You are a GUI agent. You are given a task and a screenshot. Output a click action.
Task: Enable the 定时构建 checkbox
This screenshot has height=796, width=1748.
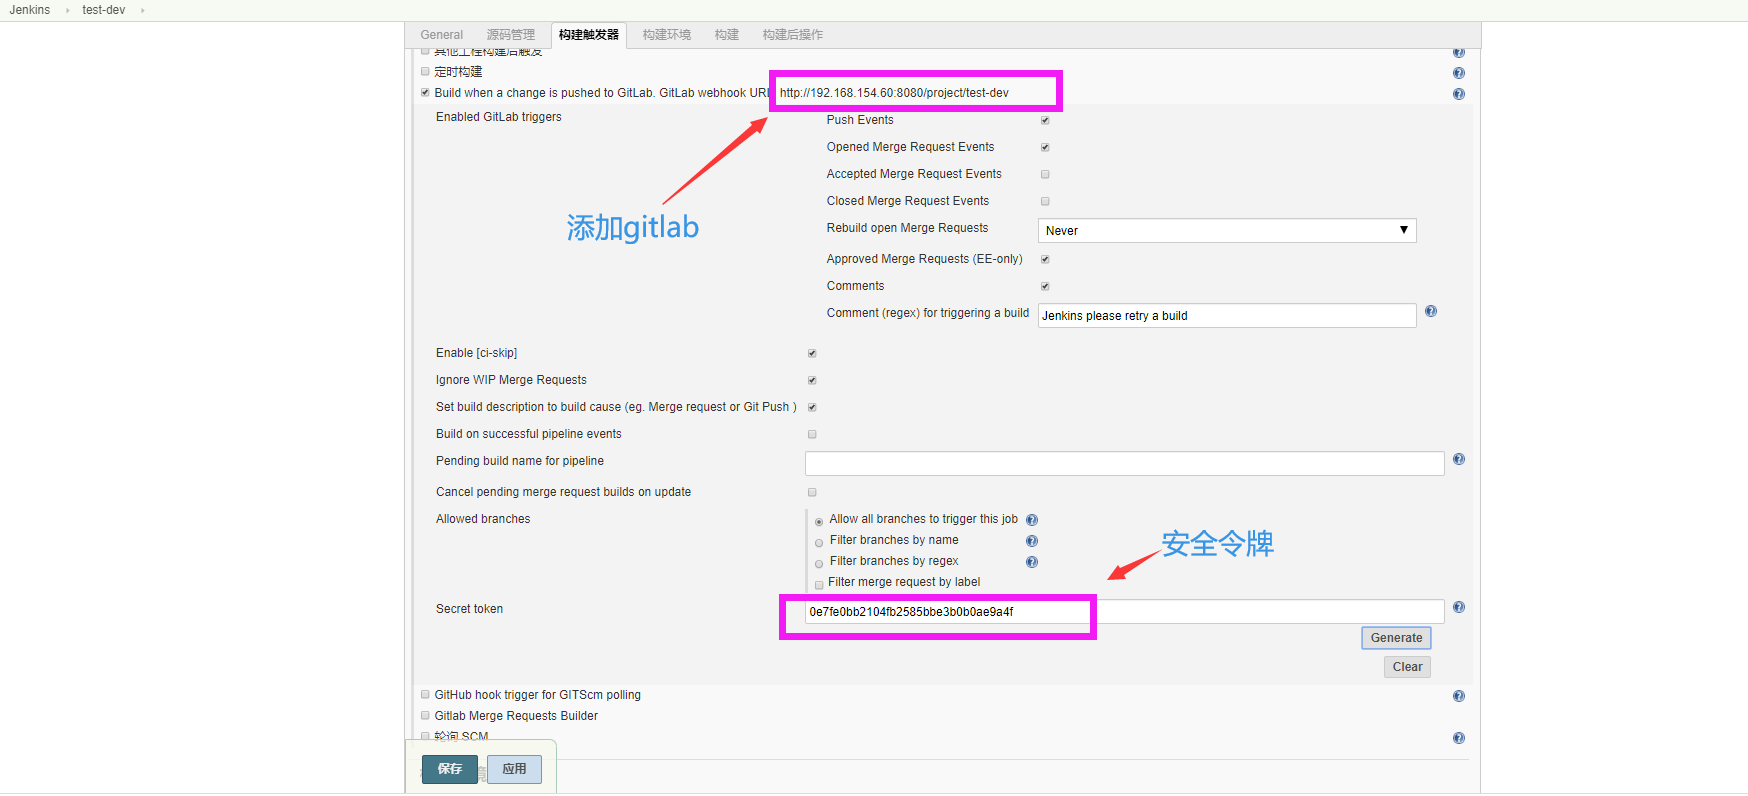pyautogui.click(x=425, y=72)
